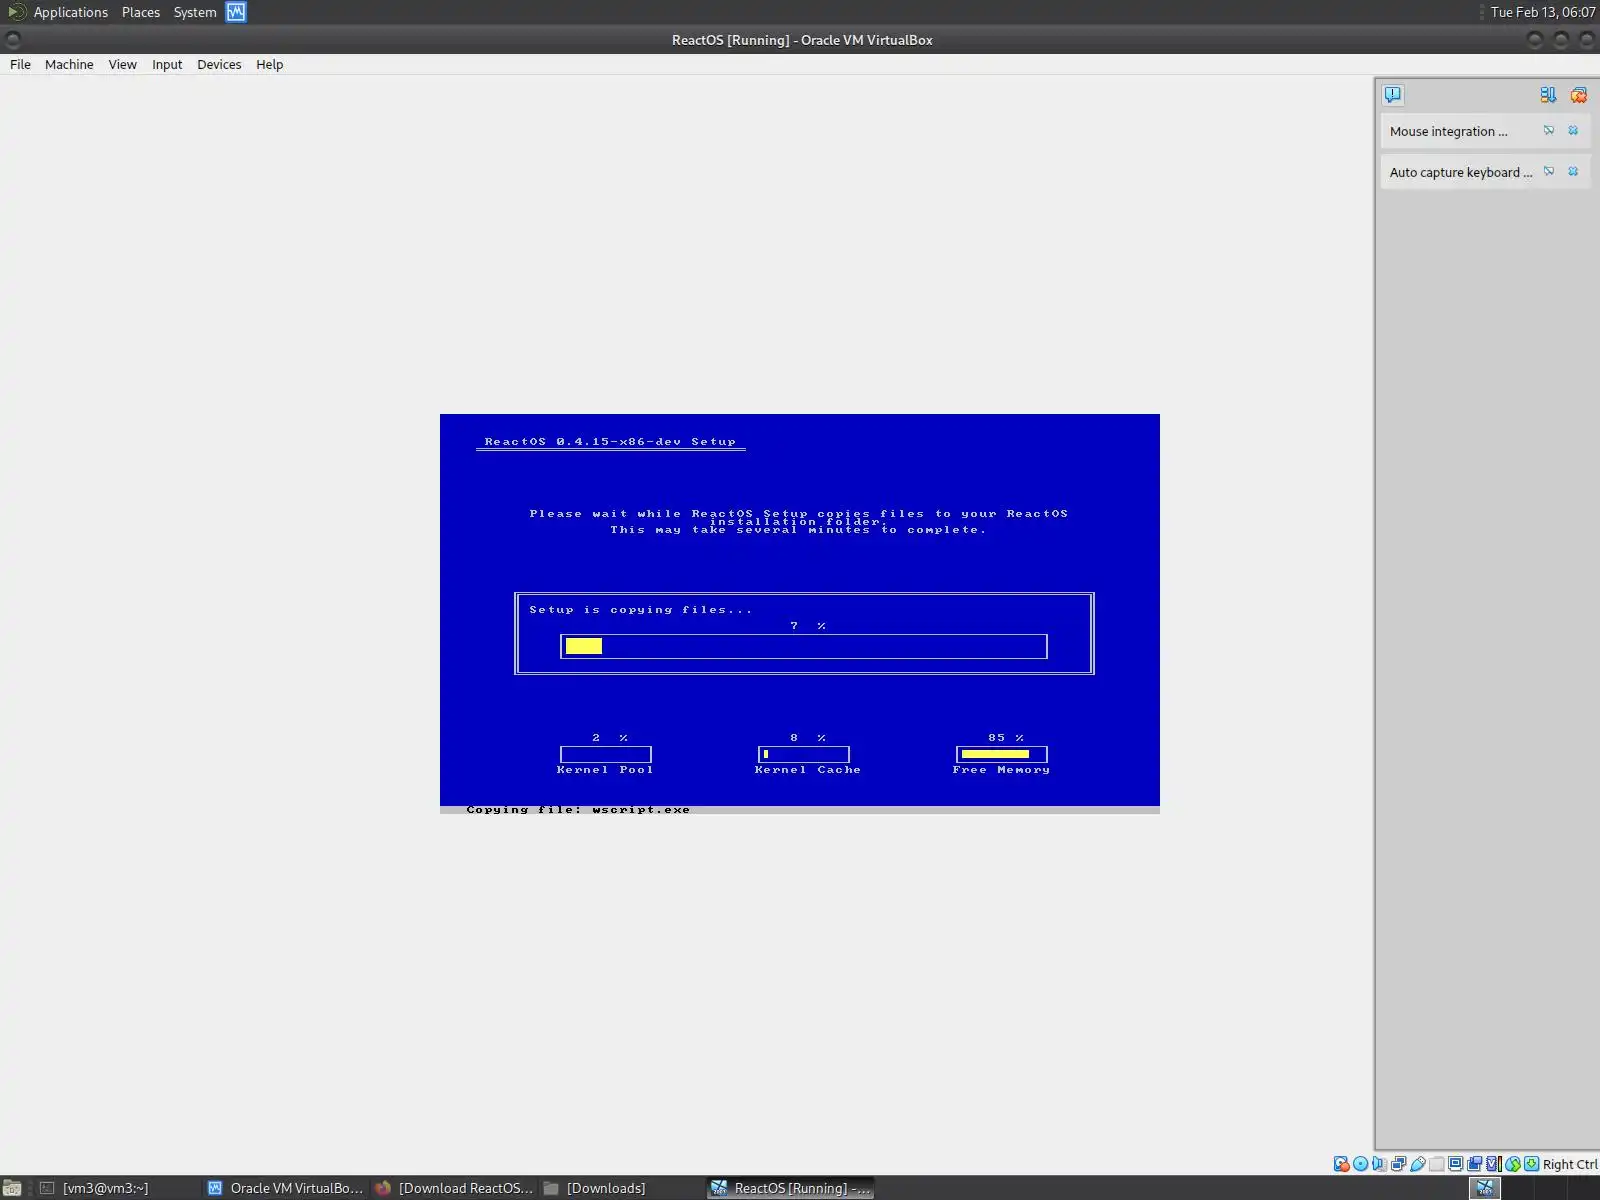Viewport: 1600px width, 1200px height.
Task: Click the keyboard capture status icon
Action: pos(1532,1164)
